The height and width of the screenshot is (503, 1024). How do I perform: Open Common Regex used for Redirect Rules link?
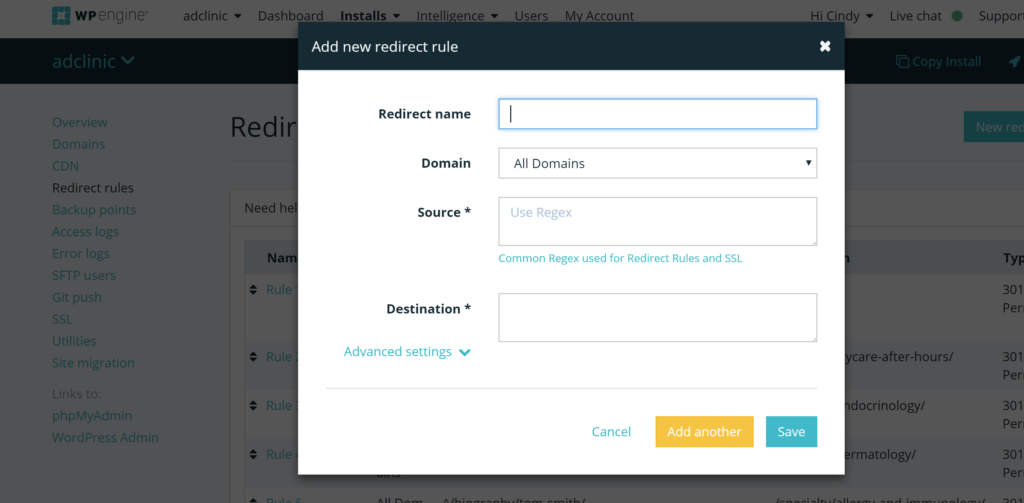coord(620,258)
